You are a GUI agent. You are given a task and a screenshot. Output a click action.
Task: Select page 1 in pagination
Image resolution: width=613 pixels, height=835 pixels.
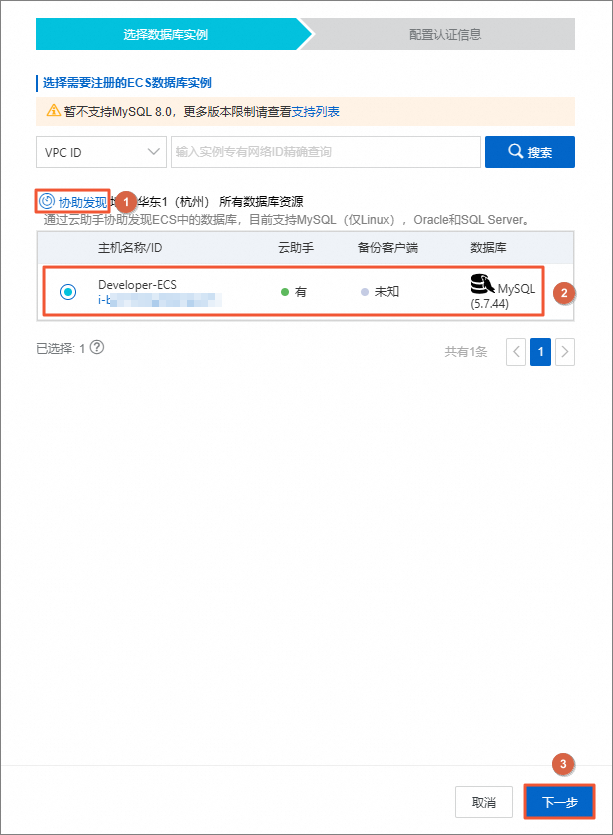tap(541, 351)
